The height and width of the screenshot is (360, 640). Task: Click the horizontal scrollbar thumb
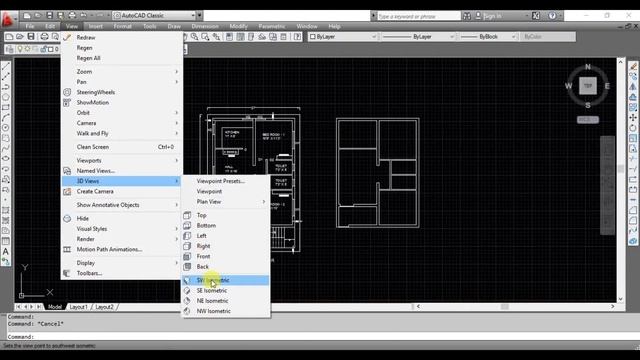click(504, 307)
